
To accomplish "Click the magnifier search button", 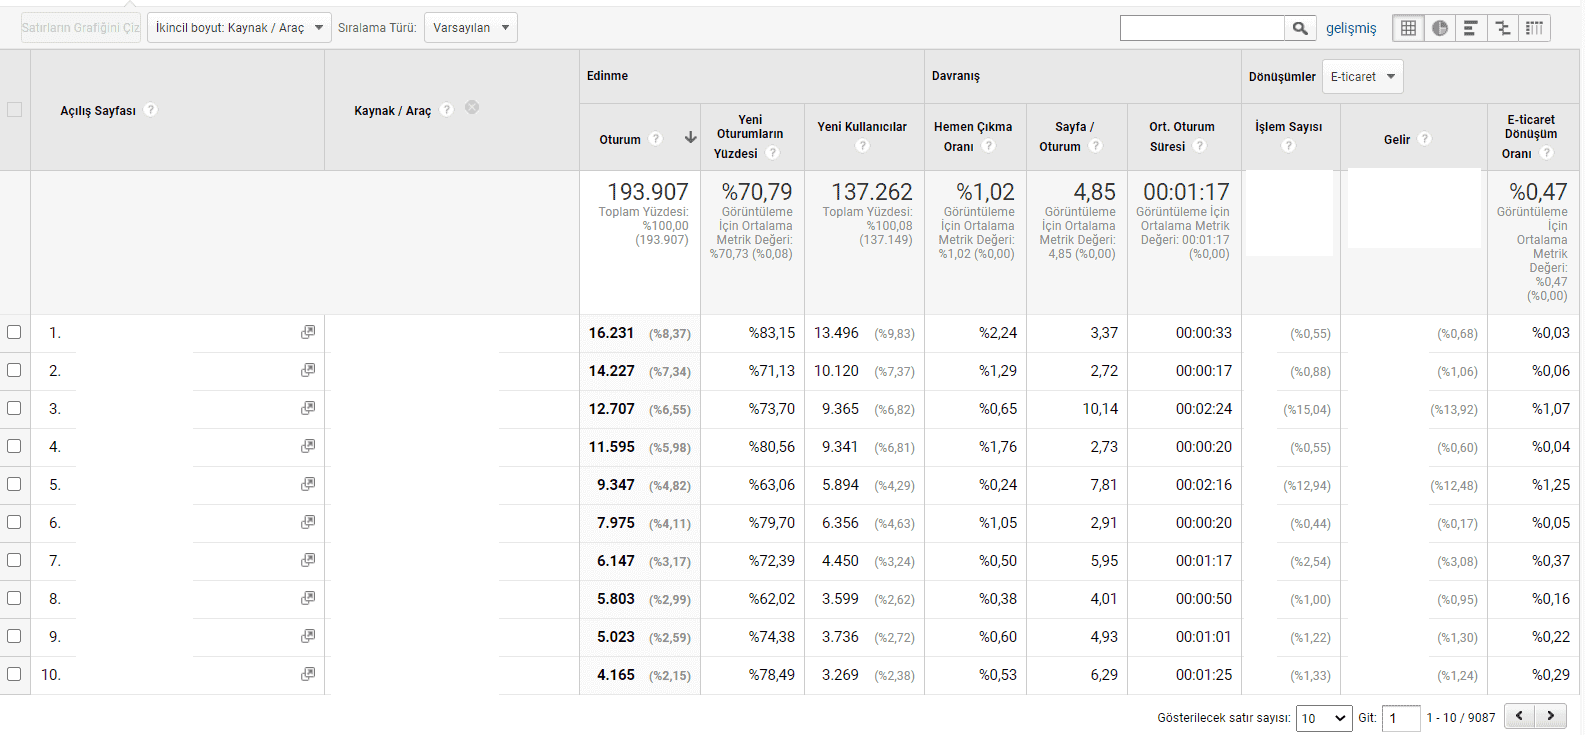I will coord(1299,28).
